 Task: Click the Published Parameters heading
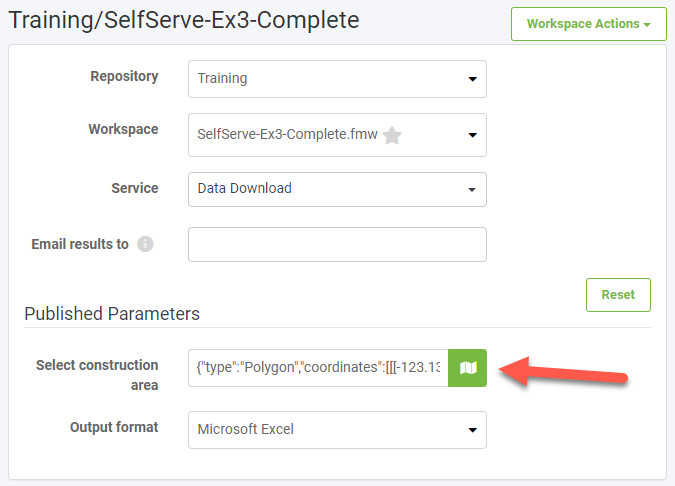pos(112,314)
